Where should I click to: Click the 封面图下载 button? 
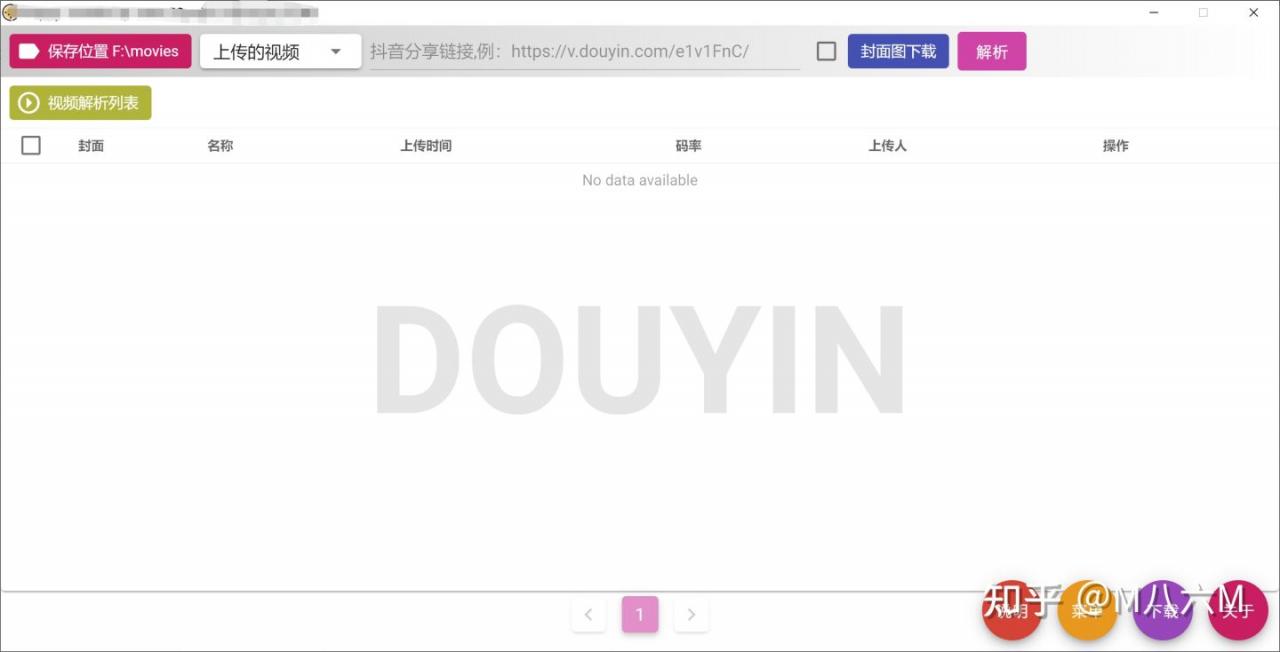tap(898, 51)
